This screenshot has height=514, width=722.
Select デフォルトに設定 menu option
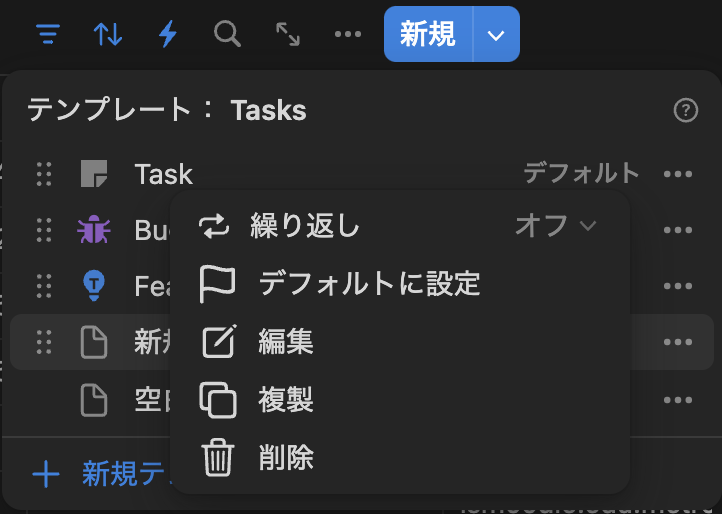click(x=369, y=284)
